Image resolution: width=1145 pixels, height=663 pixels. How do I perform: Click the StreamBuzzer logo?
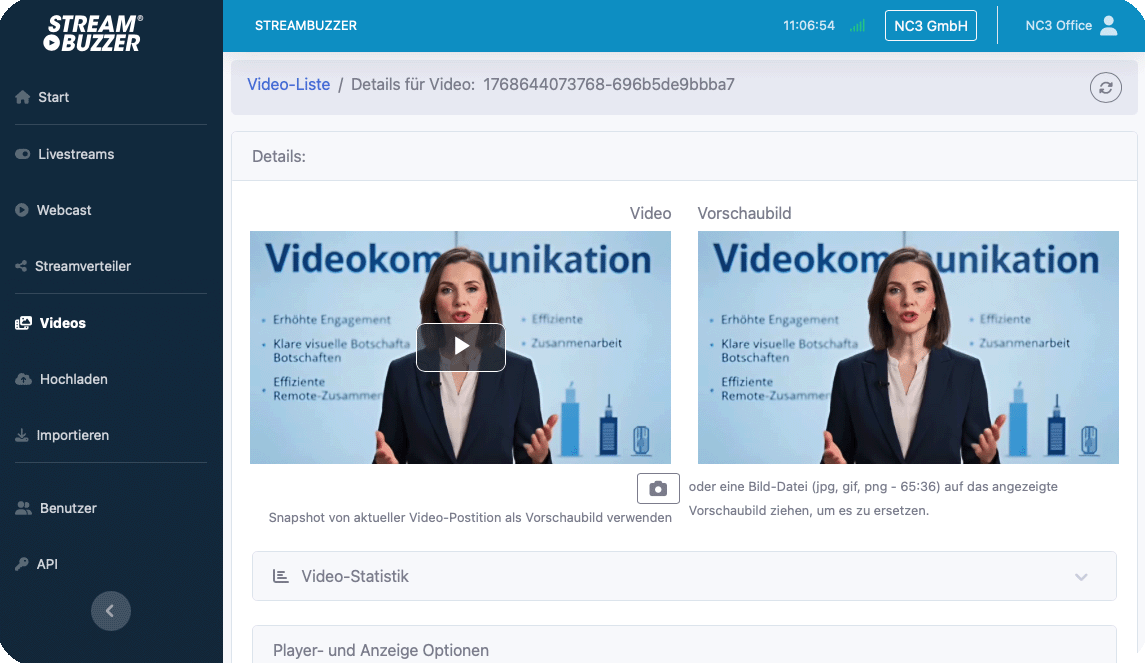coord(93,33)
